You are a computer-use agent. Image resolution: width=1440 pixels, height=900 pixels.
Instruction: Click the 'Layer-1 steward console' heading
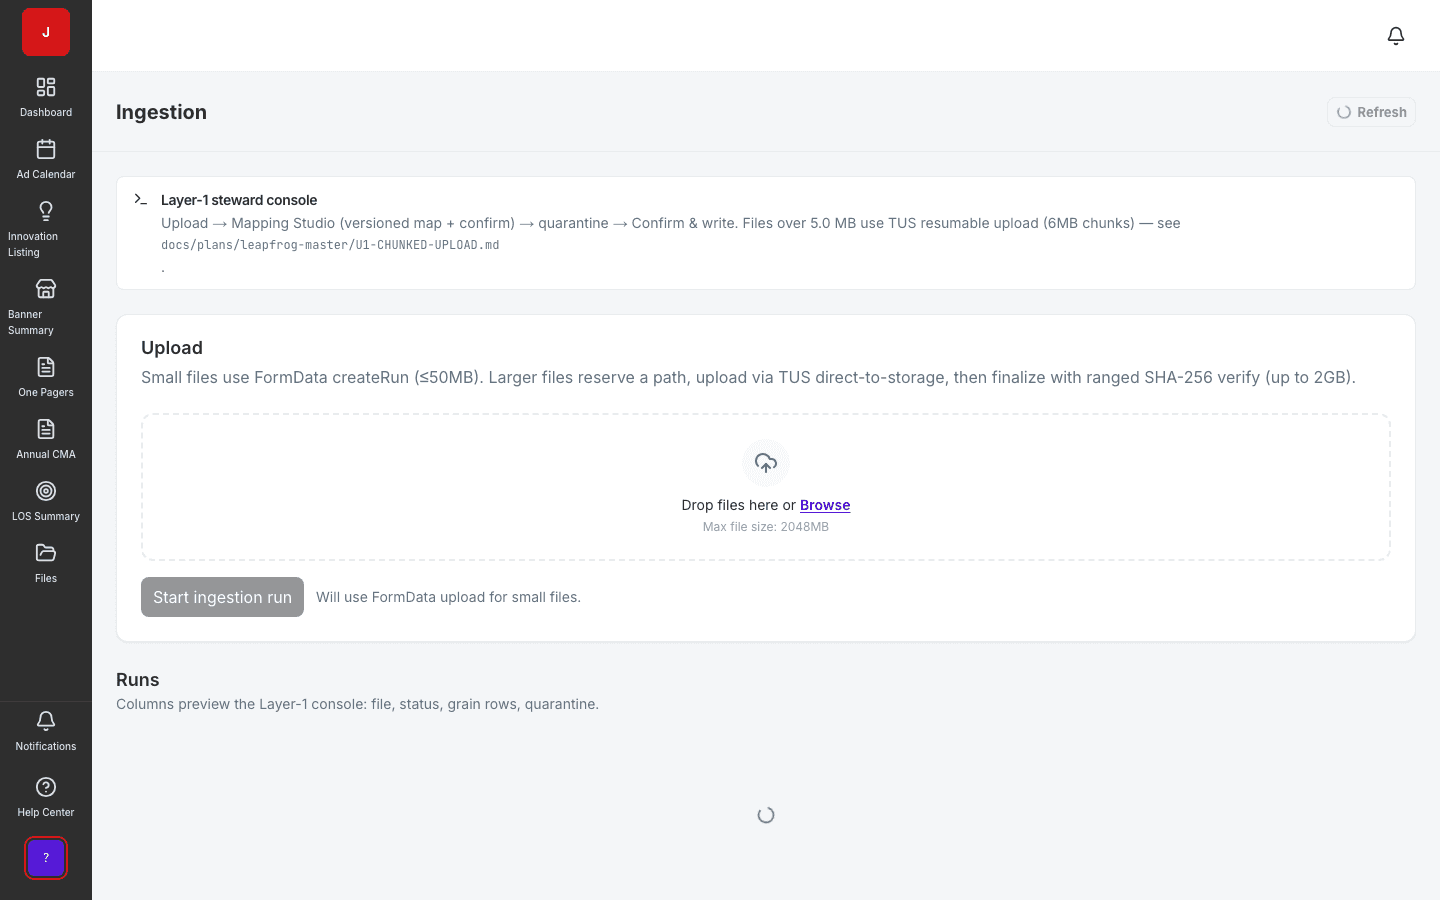coord(239,200)
